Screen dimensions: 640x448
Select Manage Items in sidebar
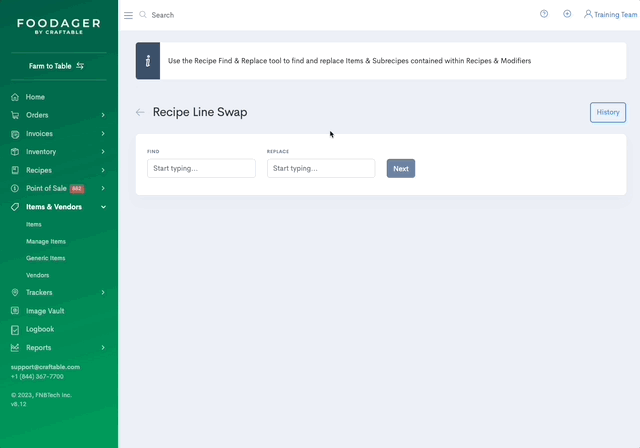coord(46,241)
